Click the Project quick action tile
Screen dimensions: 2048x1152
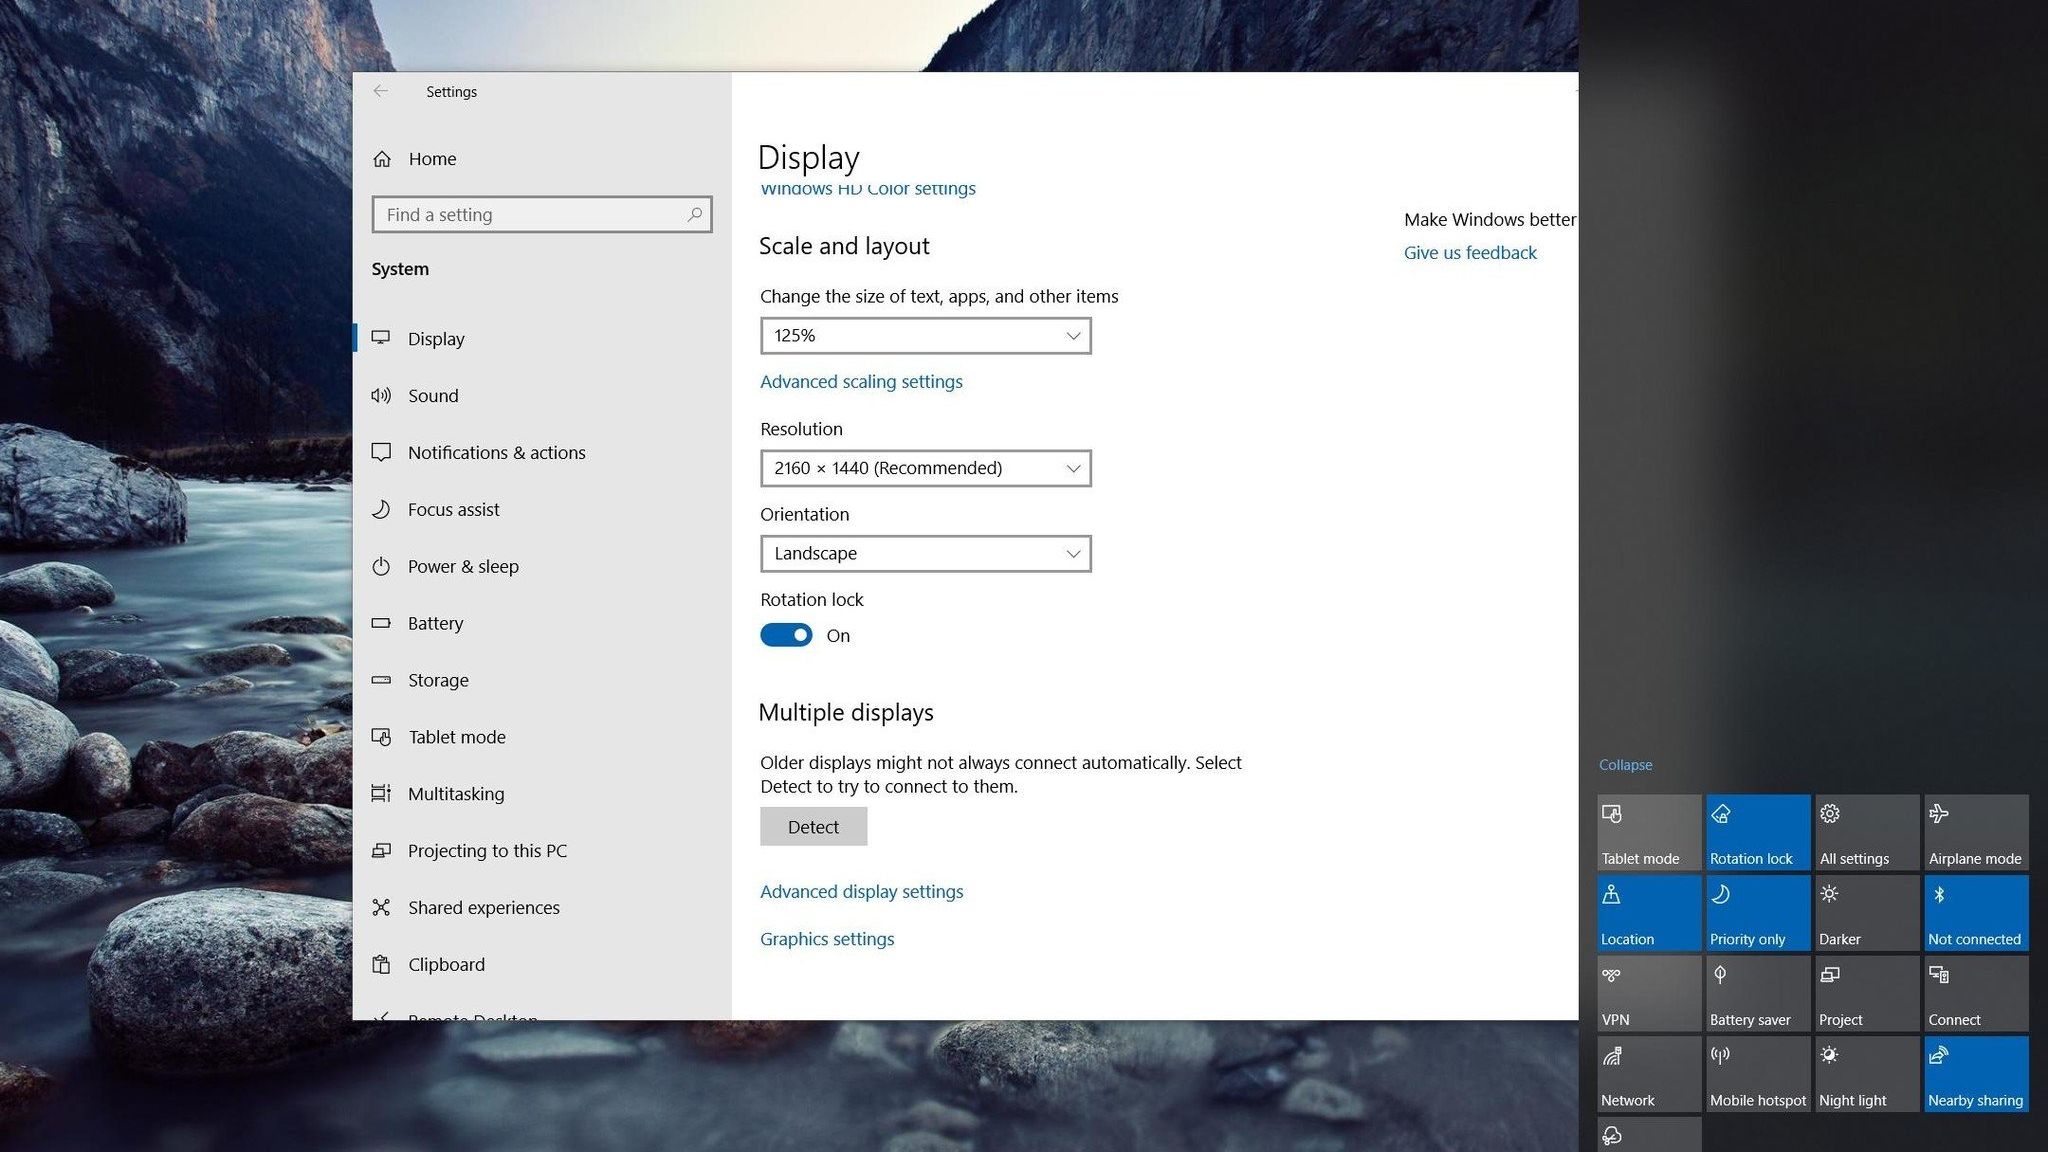pyautogui.click(x=1866, y=993)
